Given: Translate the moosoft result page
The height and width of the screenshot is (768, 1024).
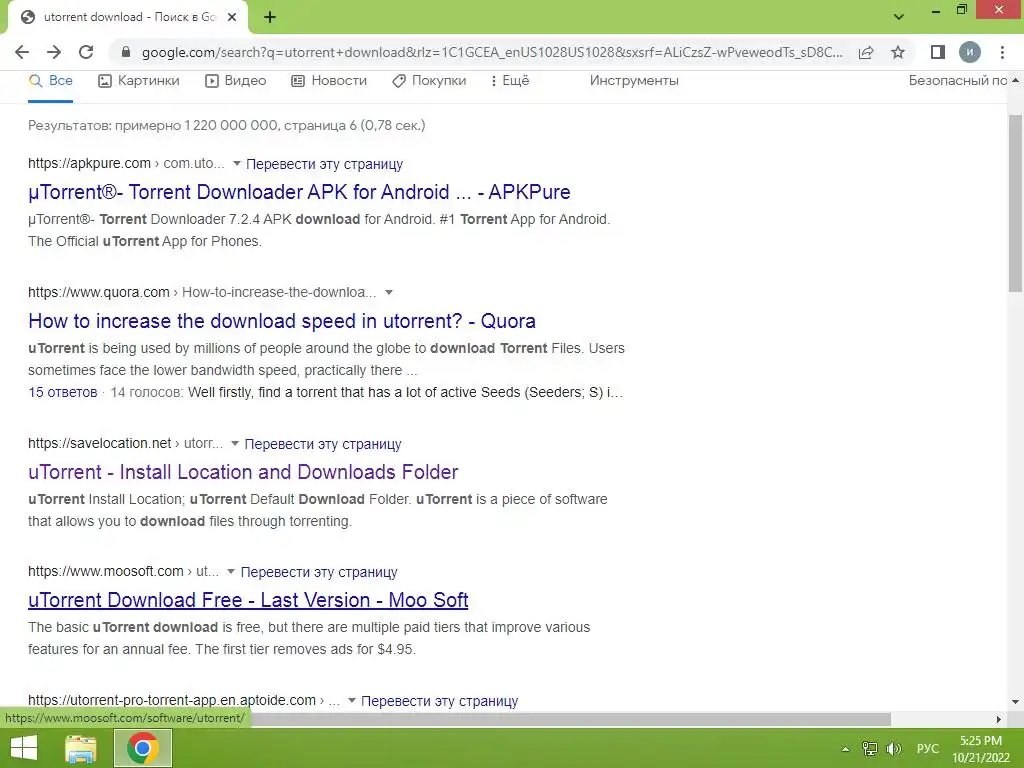Looking at the screenshot, I should coord(319,572).
